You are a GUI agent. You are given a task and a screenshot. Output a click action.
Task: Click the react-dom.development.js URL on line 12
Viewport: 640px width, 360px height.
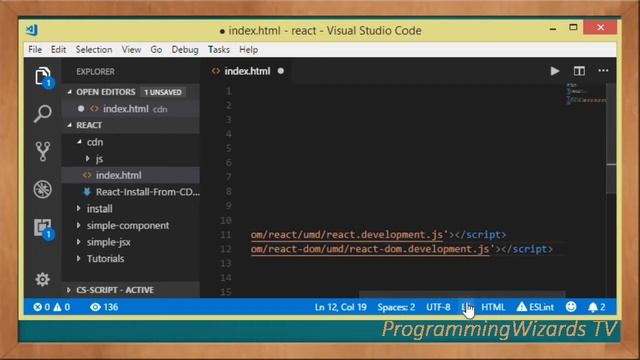click(x=370, y=249)
